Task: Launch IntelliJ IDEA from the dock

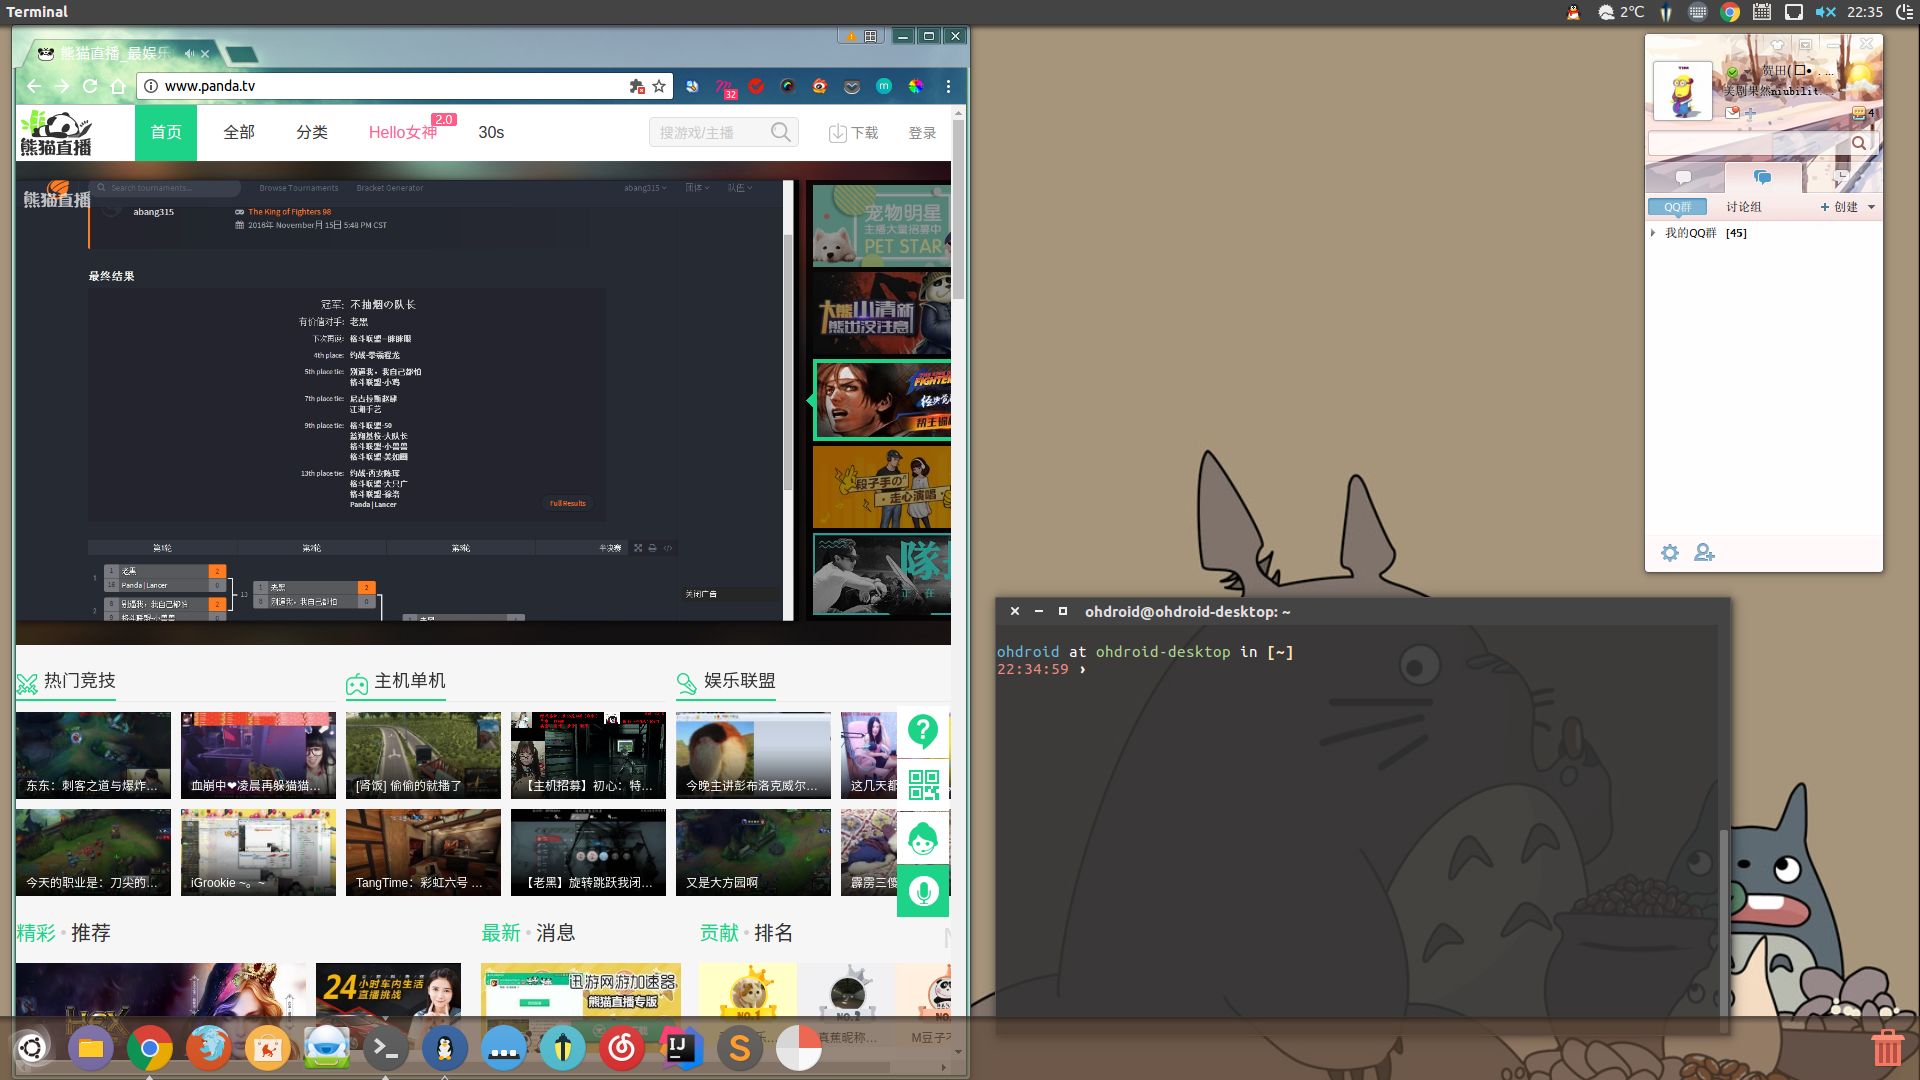Action: click(681, 1048)
